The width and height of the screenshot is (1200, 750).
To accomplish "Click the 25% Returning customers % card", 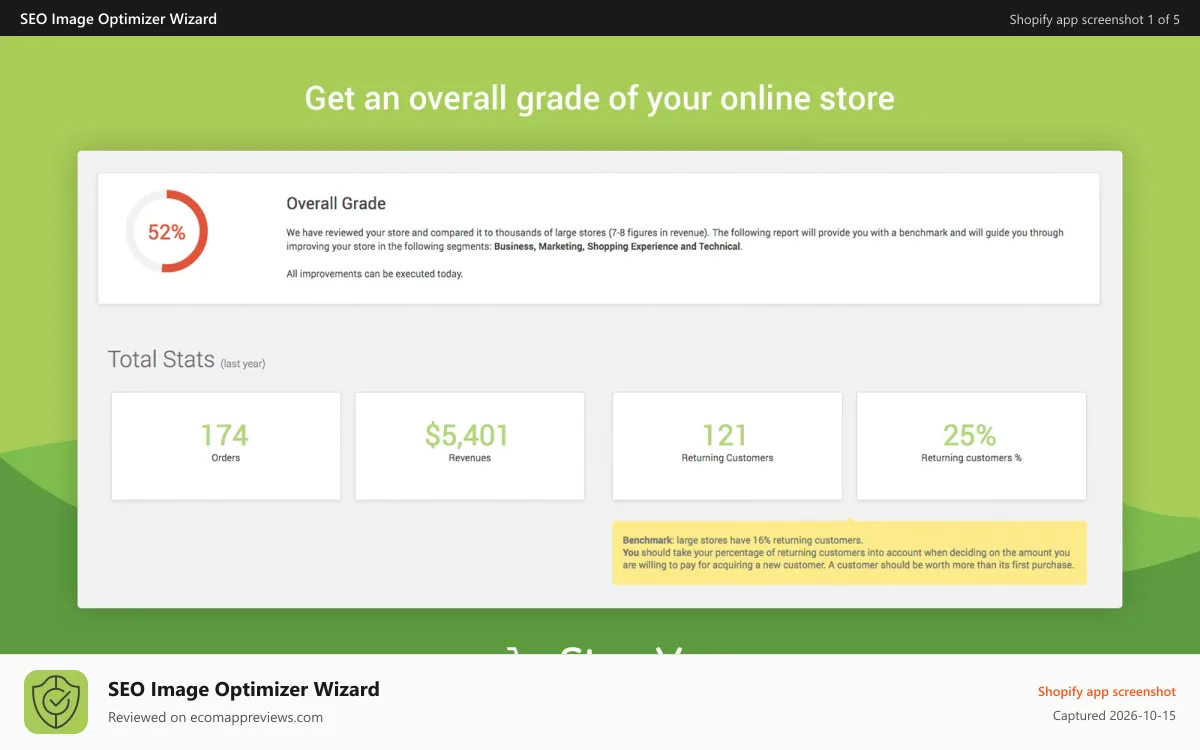I will (x=972, y=446).
